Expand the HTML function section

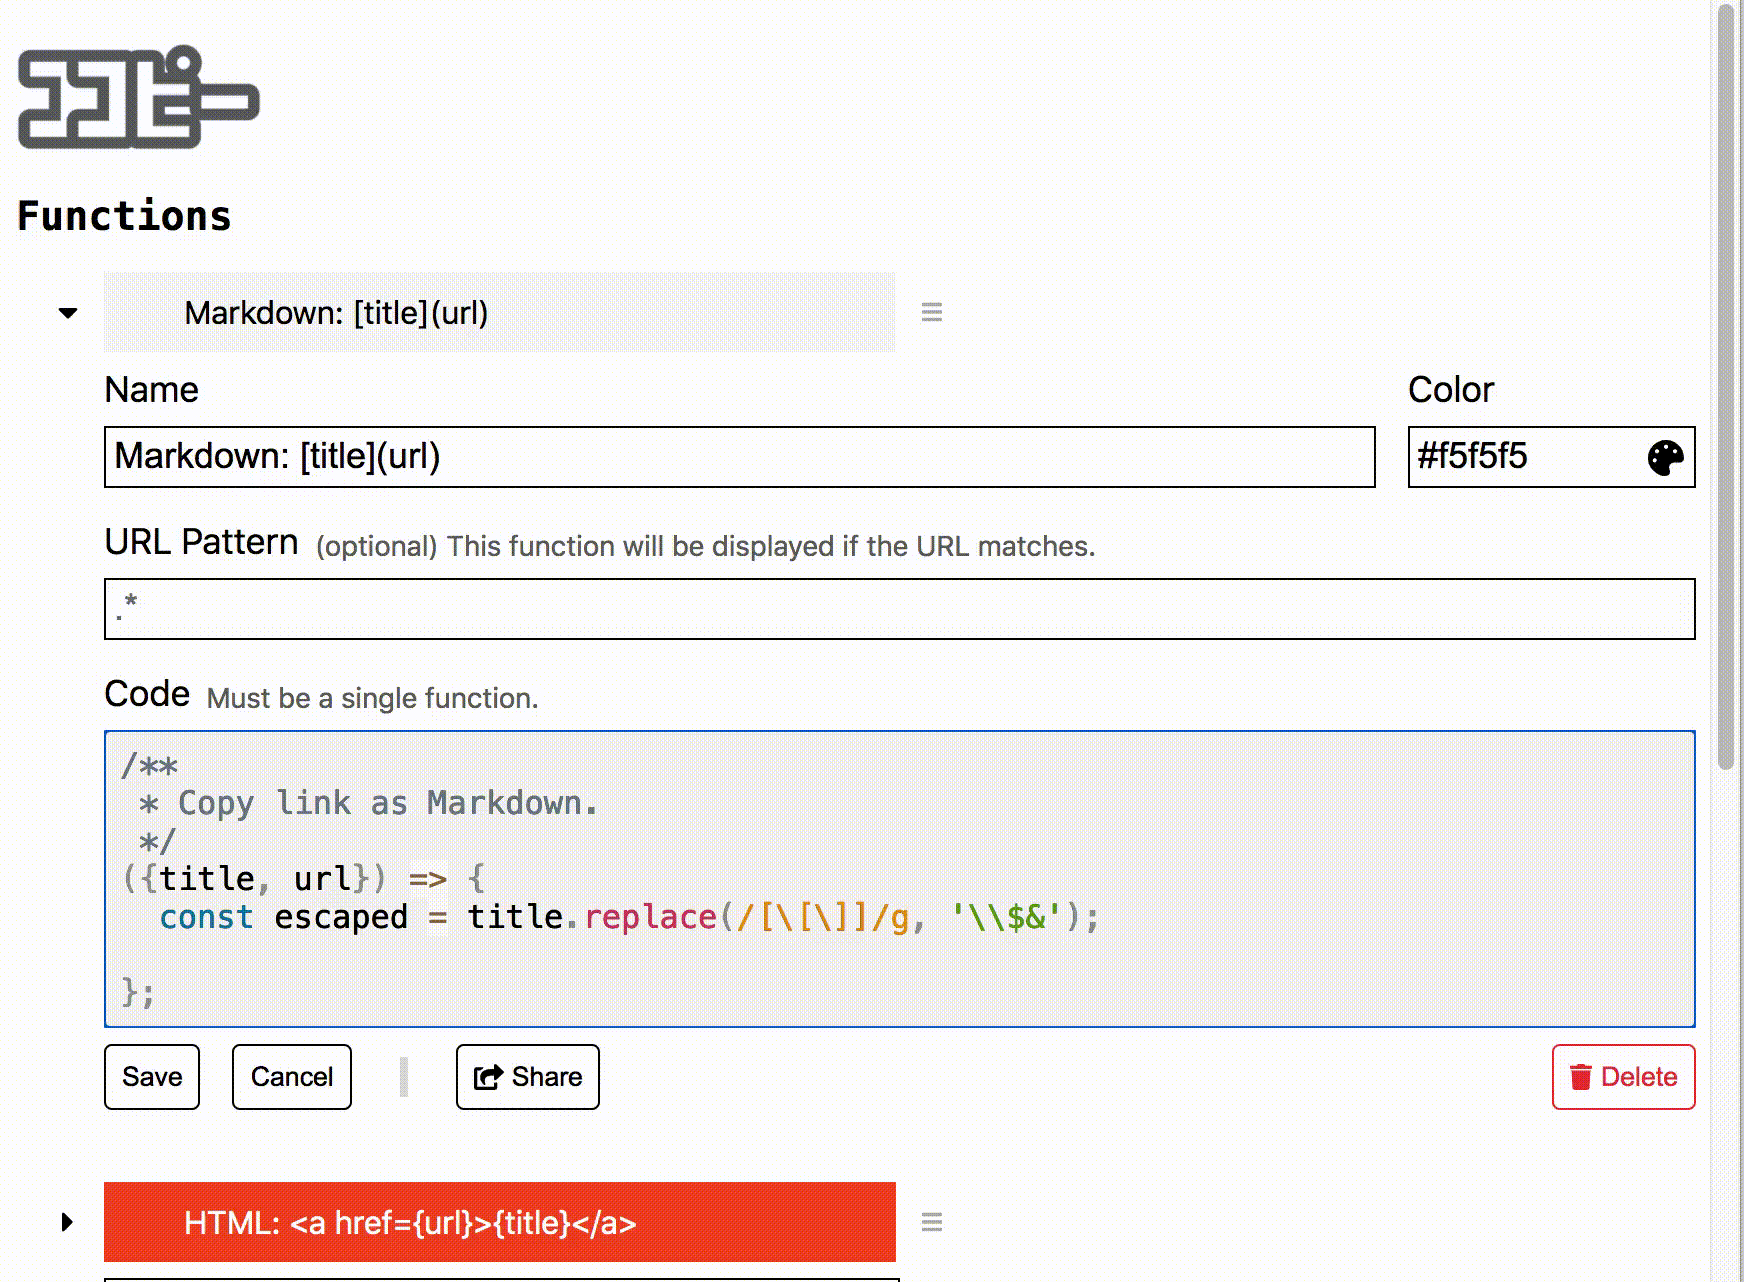67,1222
